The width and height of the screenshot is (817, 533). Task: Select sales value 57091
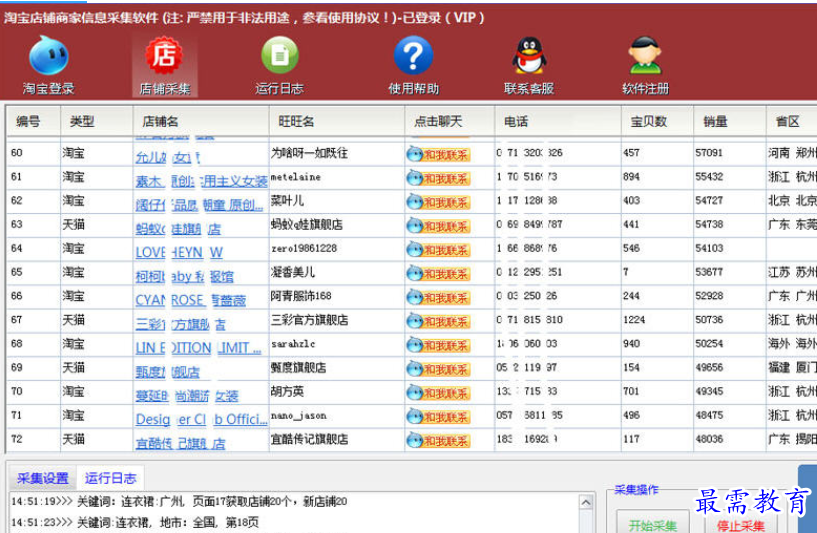click(709, 153)
